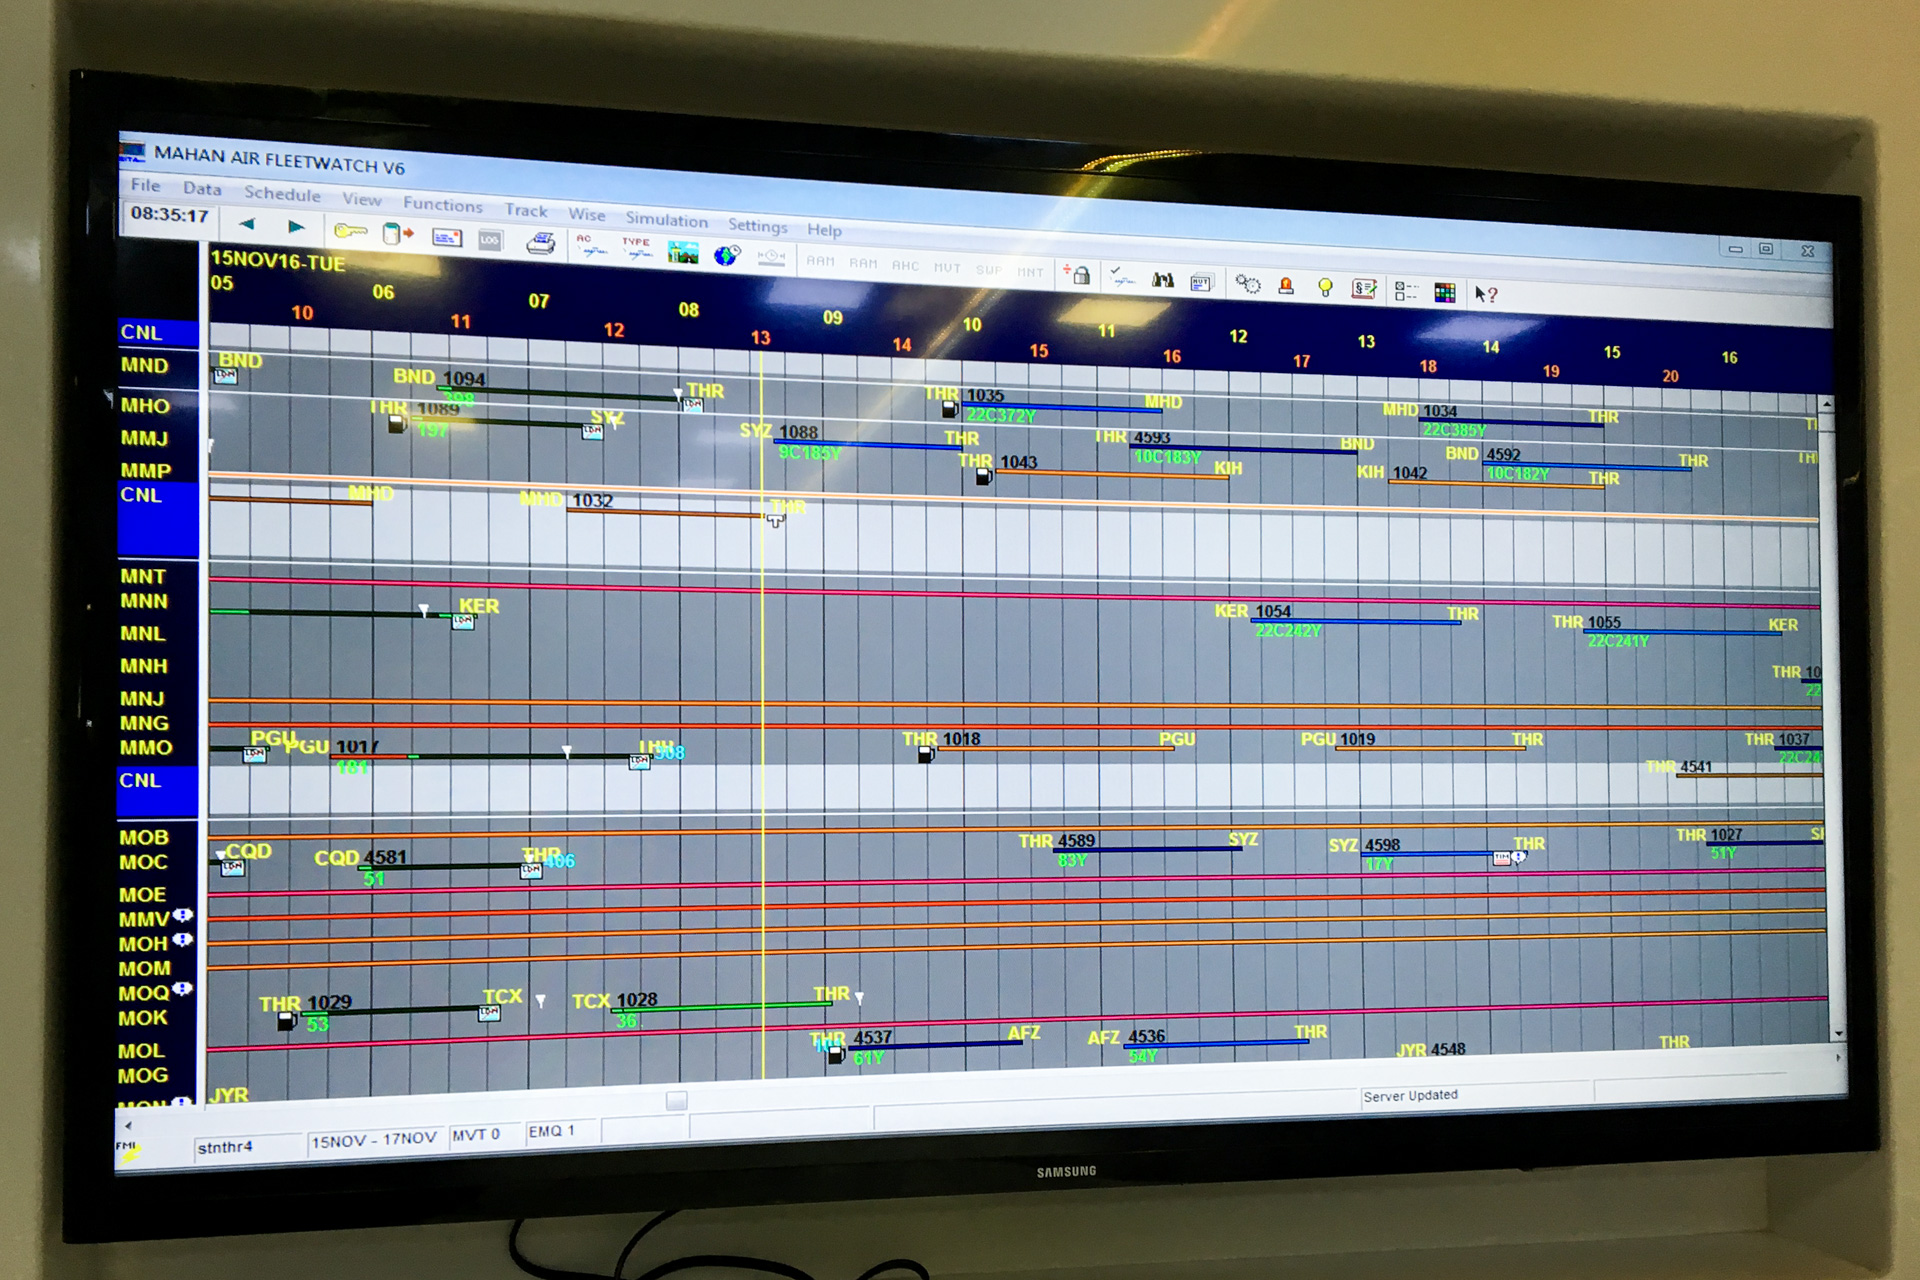This screenshot has height=1280, width=1920.
Task: Click the globe with clock icon
Action: point(727,255)
